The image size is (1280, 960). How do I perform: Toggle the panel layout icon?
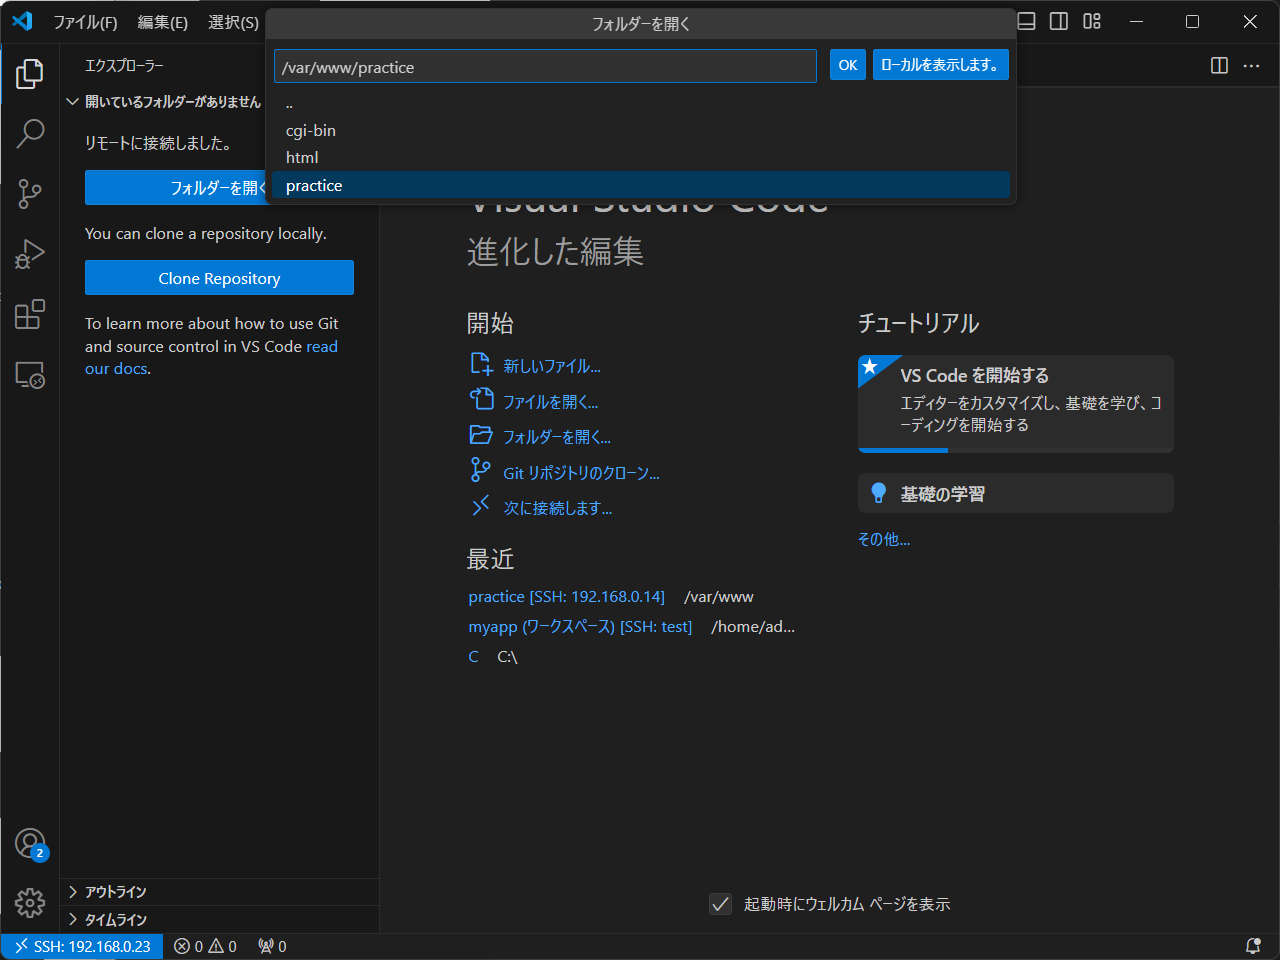point(1025,21)
